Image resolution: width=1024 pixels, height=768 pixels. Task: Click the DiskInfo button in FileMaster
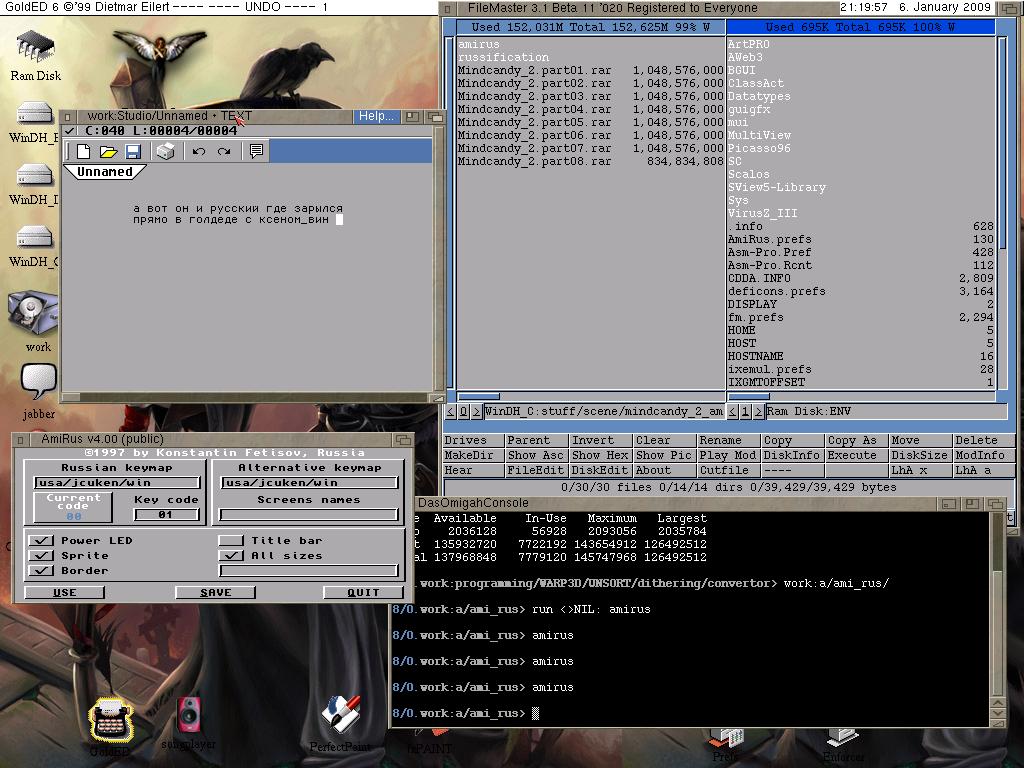(793, 455)
